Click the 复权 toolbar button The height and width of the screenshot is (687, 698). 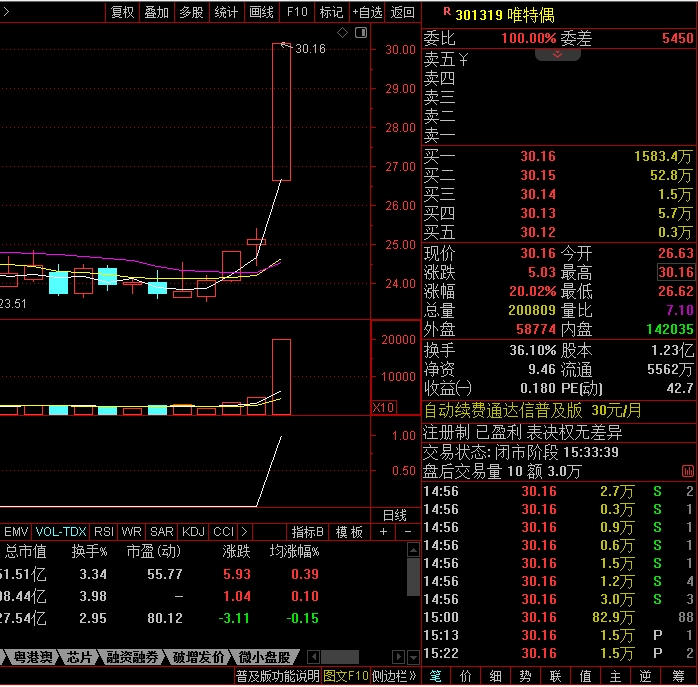[122, 12]
